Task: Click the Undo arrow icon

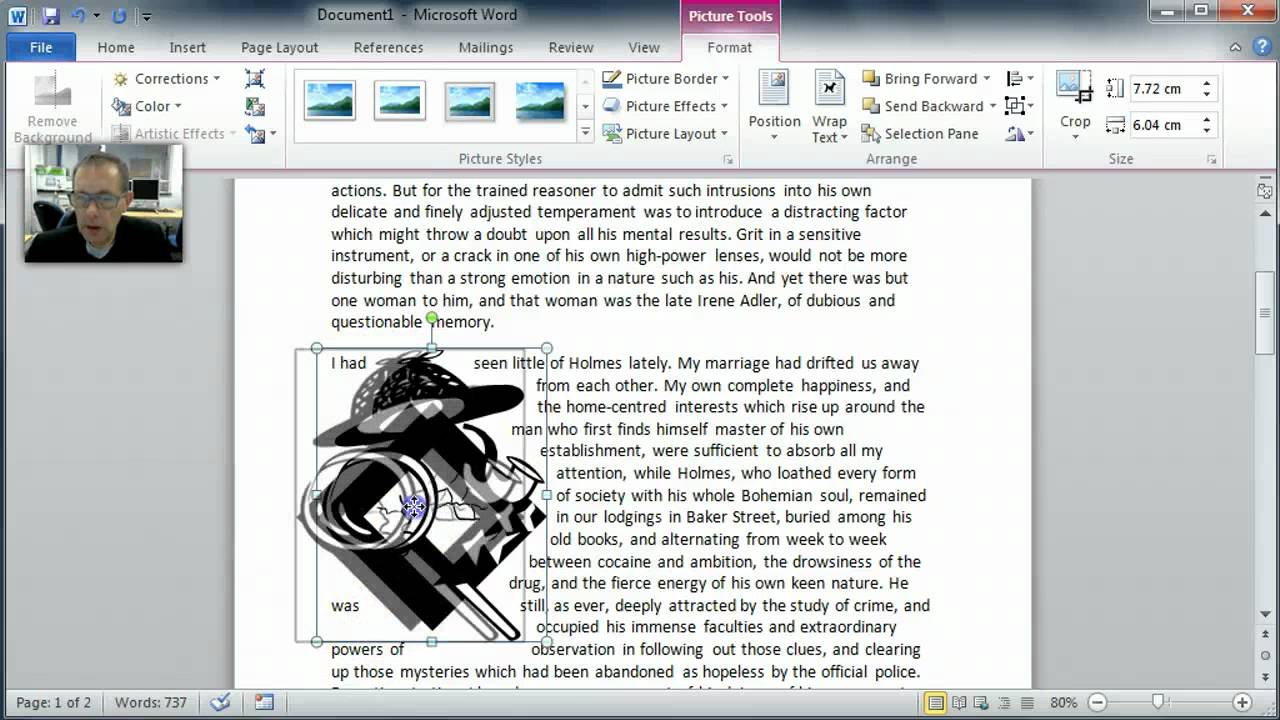Action: pyautogui.click(x=78, y=16)
